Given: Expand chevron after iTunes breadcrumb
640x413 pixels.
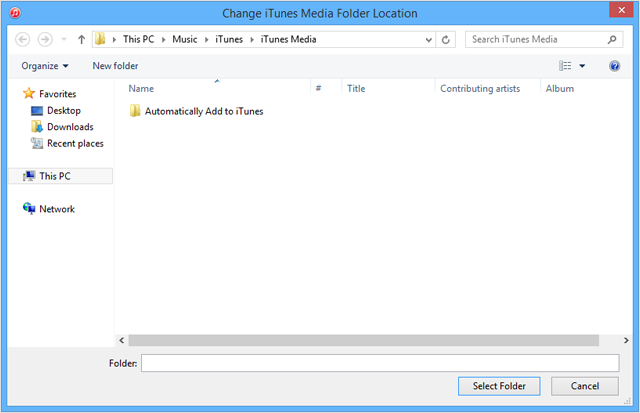Looking at the screenshot, I should (252, 40).
